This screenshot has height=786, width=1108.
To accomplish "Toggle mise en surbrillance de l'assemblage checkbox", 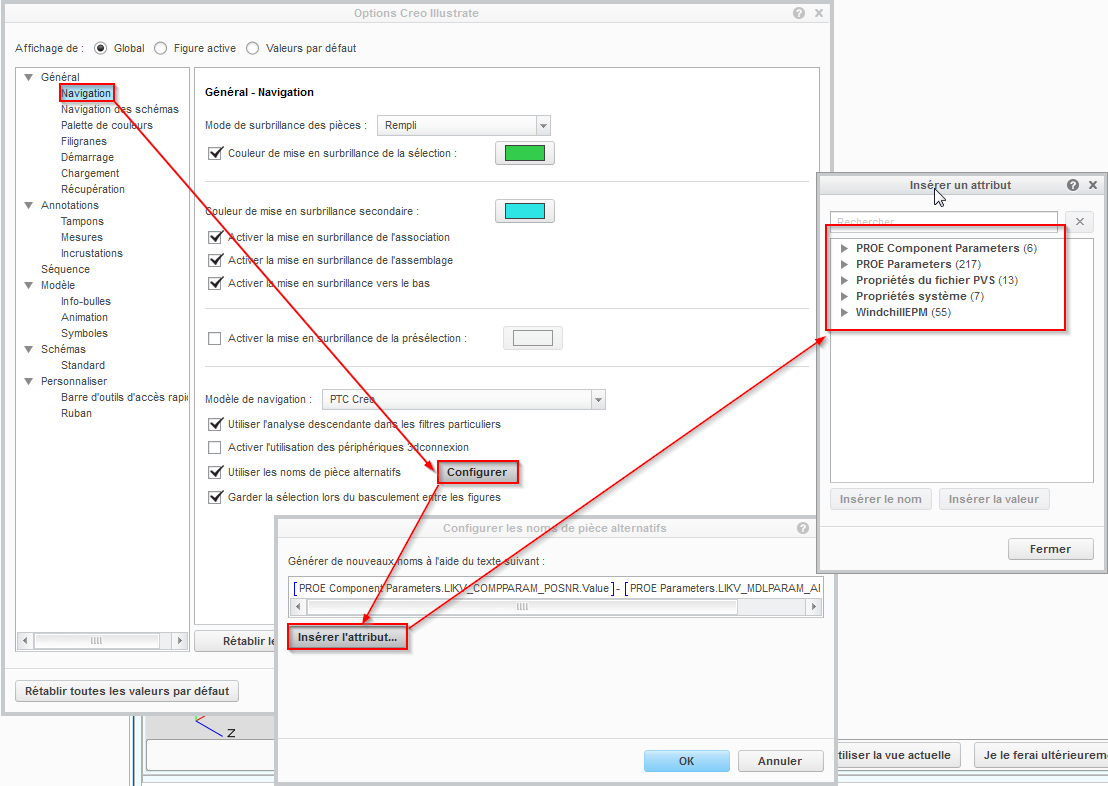I will coord(216,260).
